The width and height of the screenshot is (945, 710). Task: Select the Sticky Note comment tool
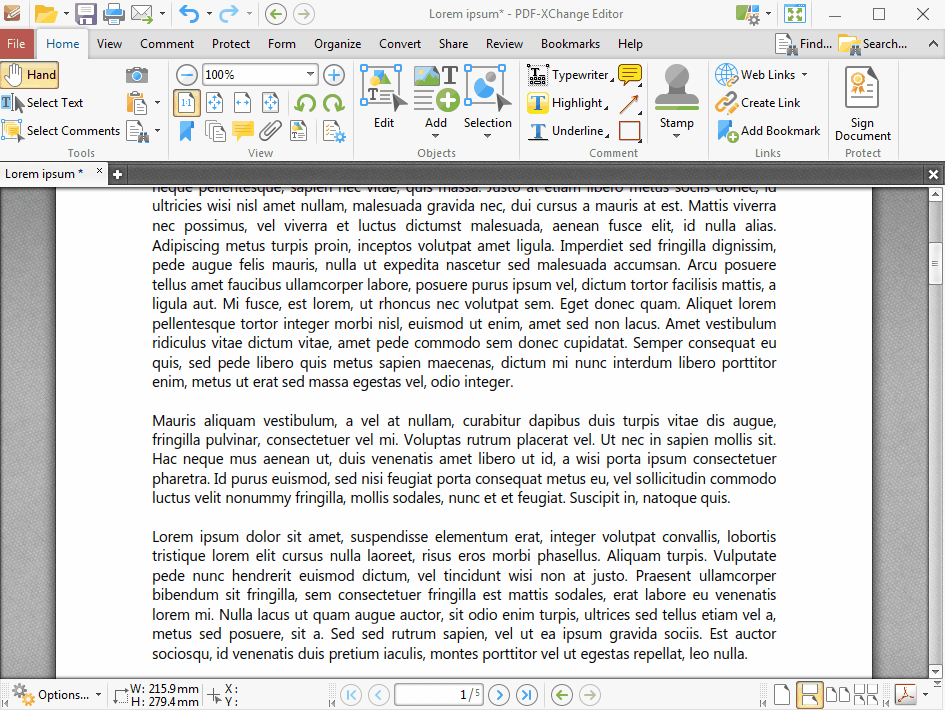pos(630,75)
